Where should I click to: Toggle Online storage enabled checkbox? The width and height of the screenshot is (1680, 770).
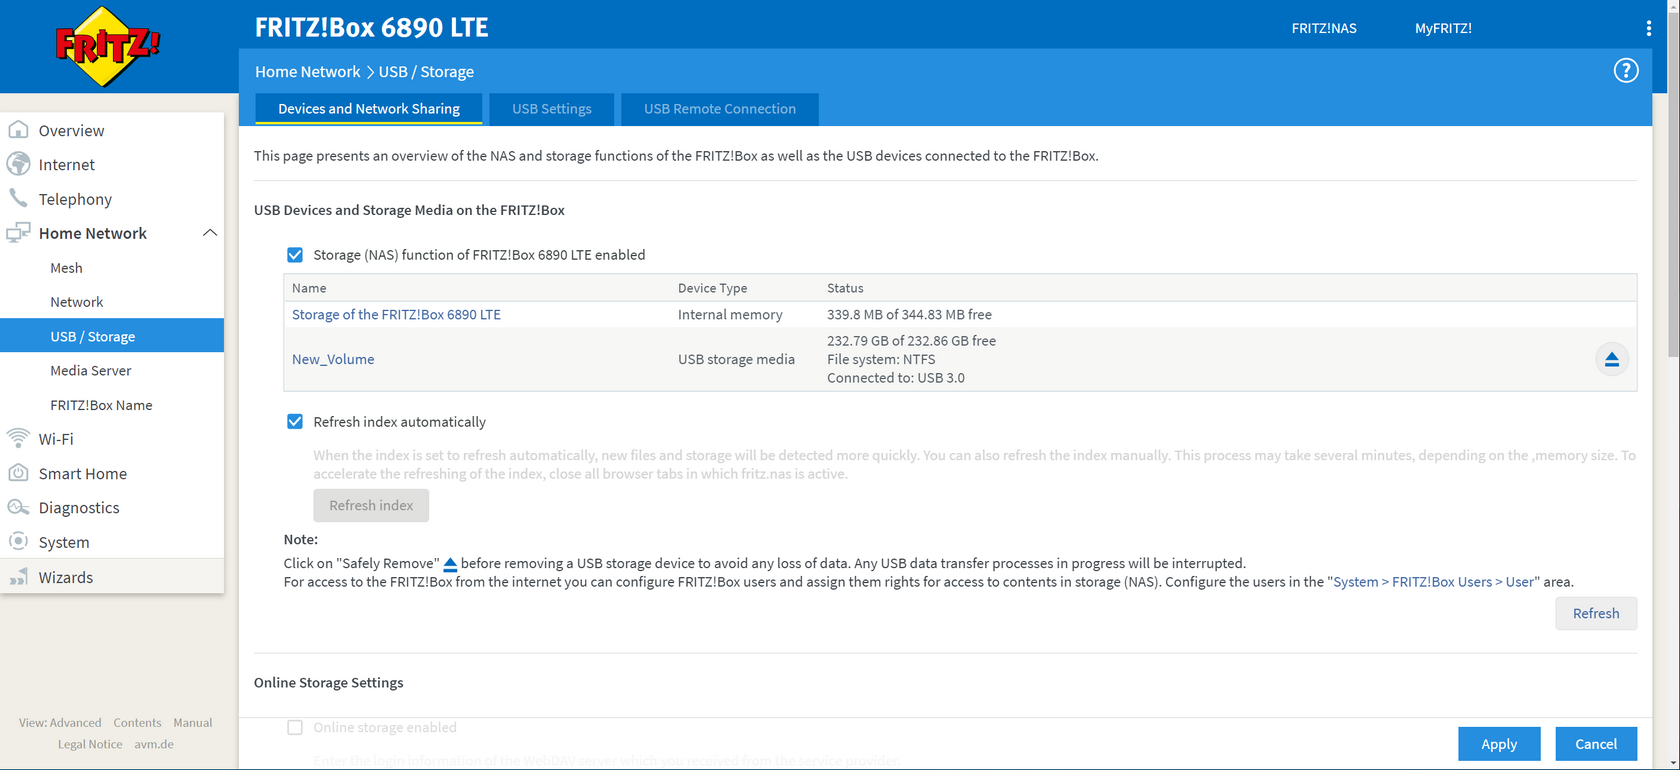[x=295, y=727]
